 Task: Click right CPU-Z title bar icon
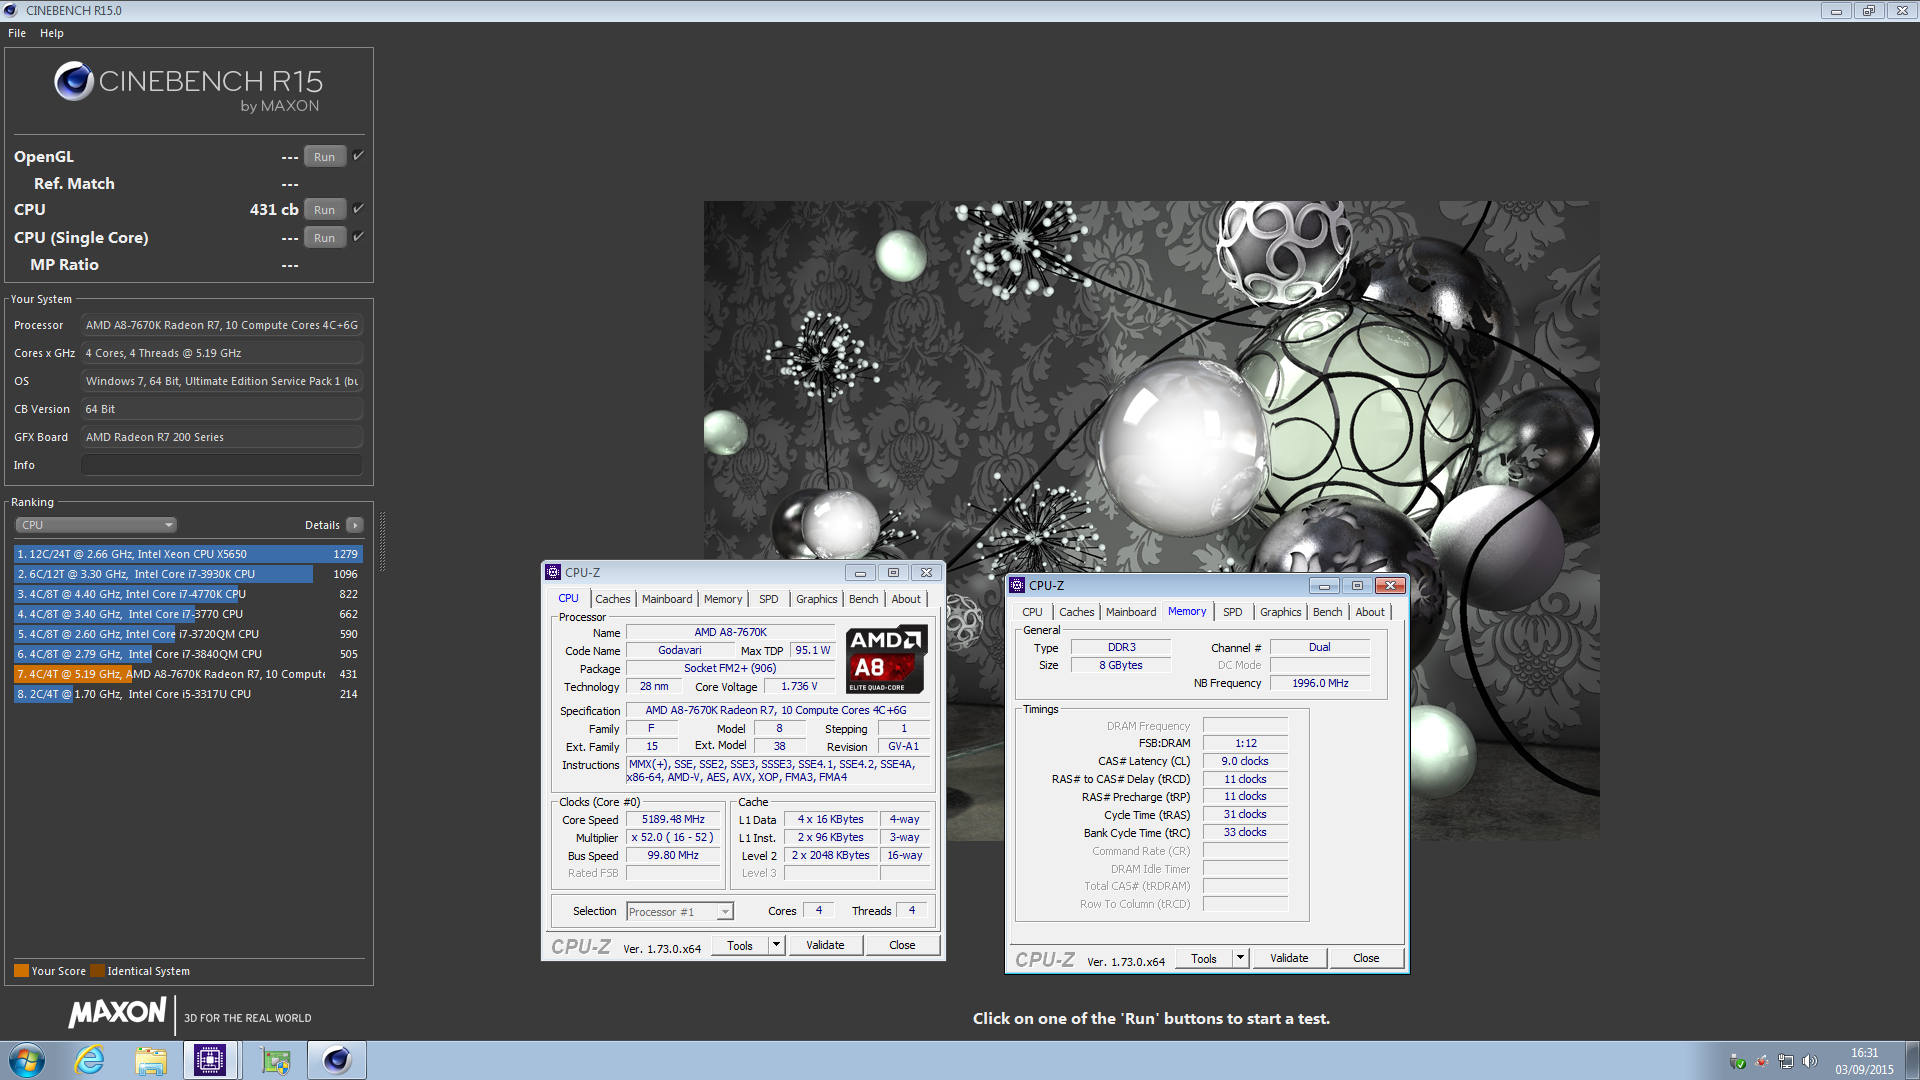click(1017, 586)
